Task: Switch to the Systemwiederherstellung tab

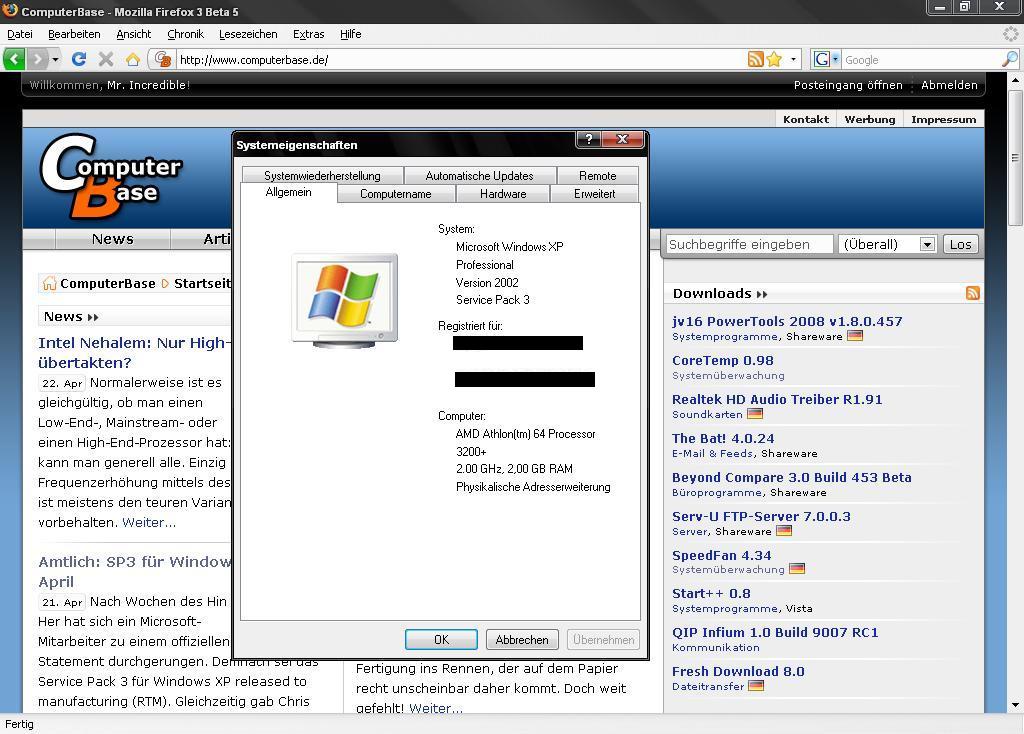Action: (x=322, y=176)
